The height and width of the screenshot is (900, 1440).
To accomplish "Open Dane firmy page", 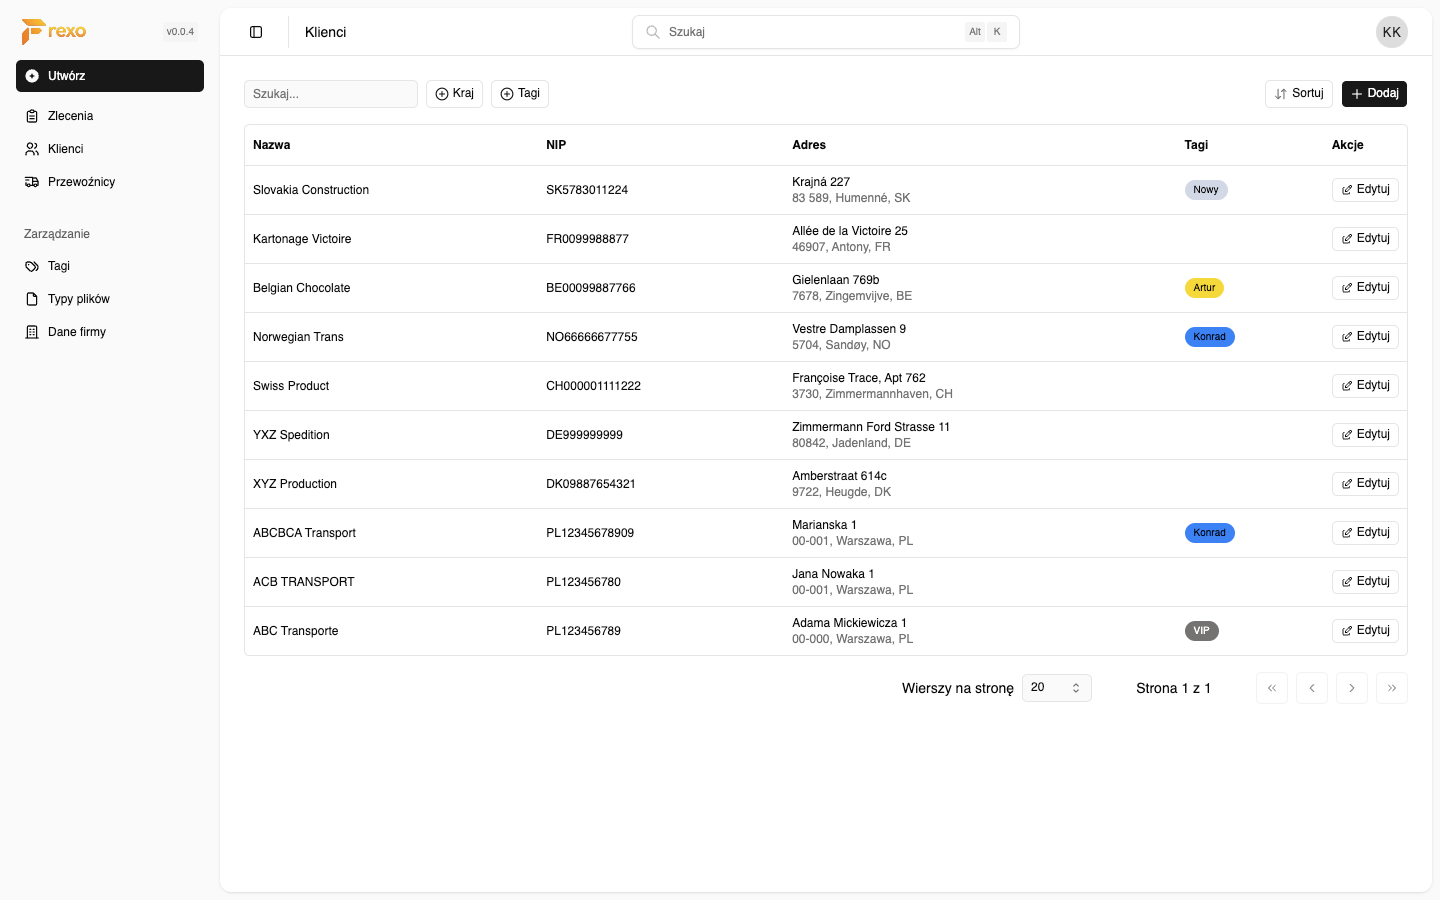I will tap(76, 332).
